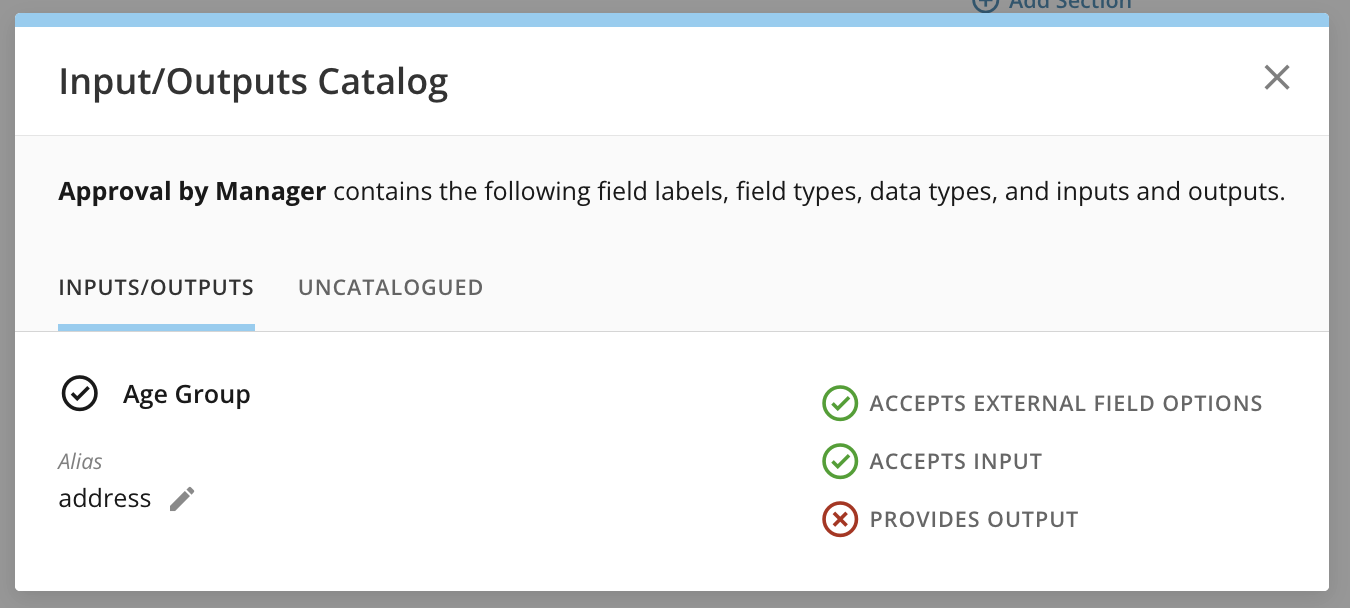Click the red cross beside Provides Output
The width and height of the screenshot is (1350, 608).
pyautogui.click(x=840, y=519)
